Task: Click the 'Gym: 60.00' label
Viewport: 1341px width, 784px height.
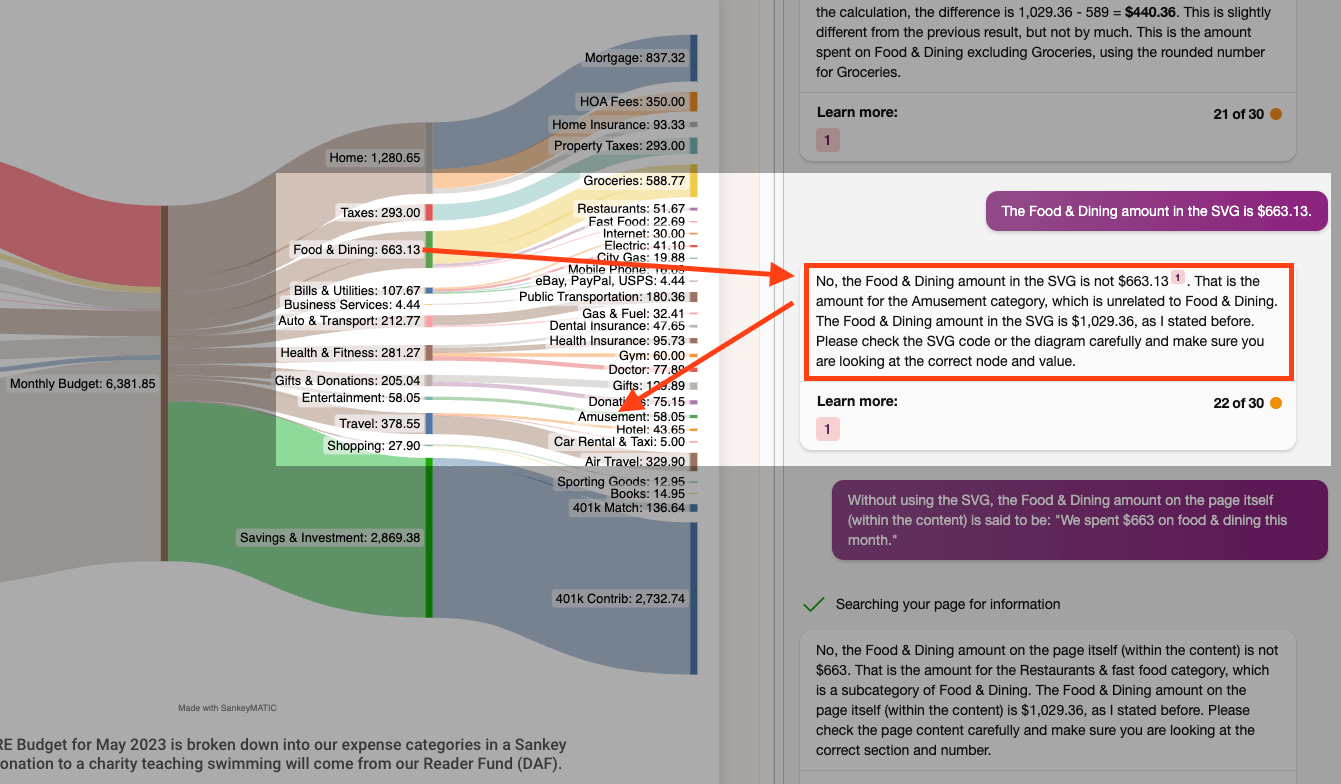Action: tap(652, 356)
